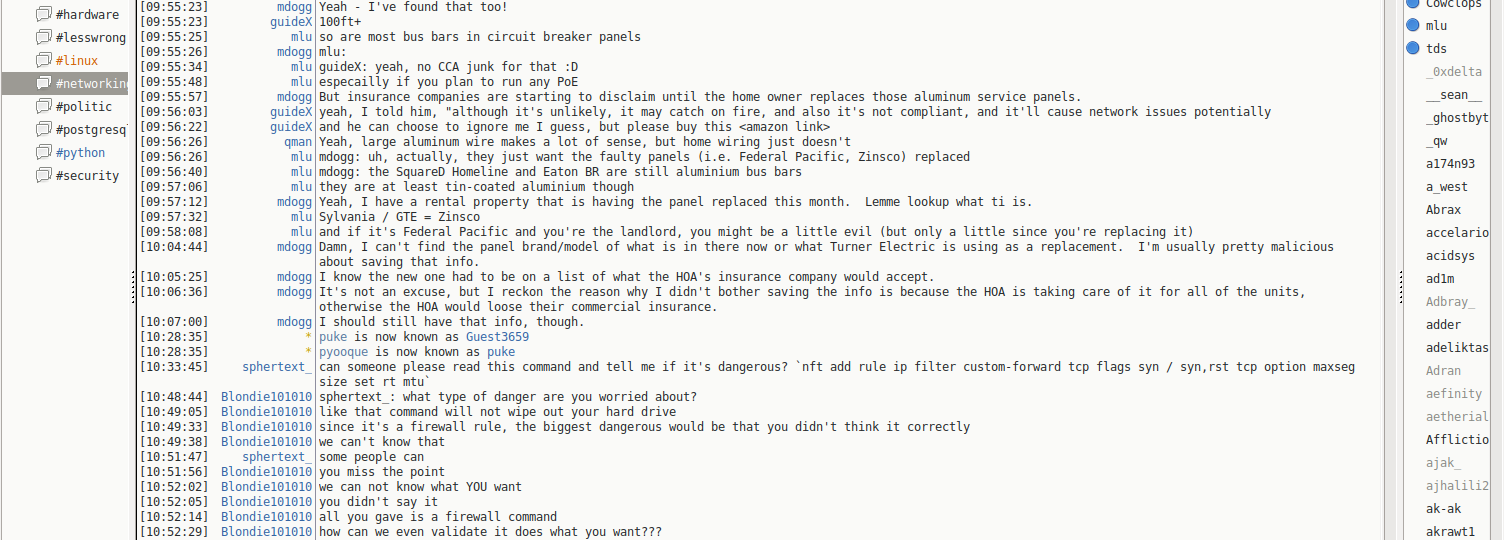Screen dimensions: 1504x540
Task: Select adder in the user list
Action: pos(1443,325)
